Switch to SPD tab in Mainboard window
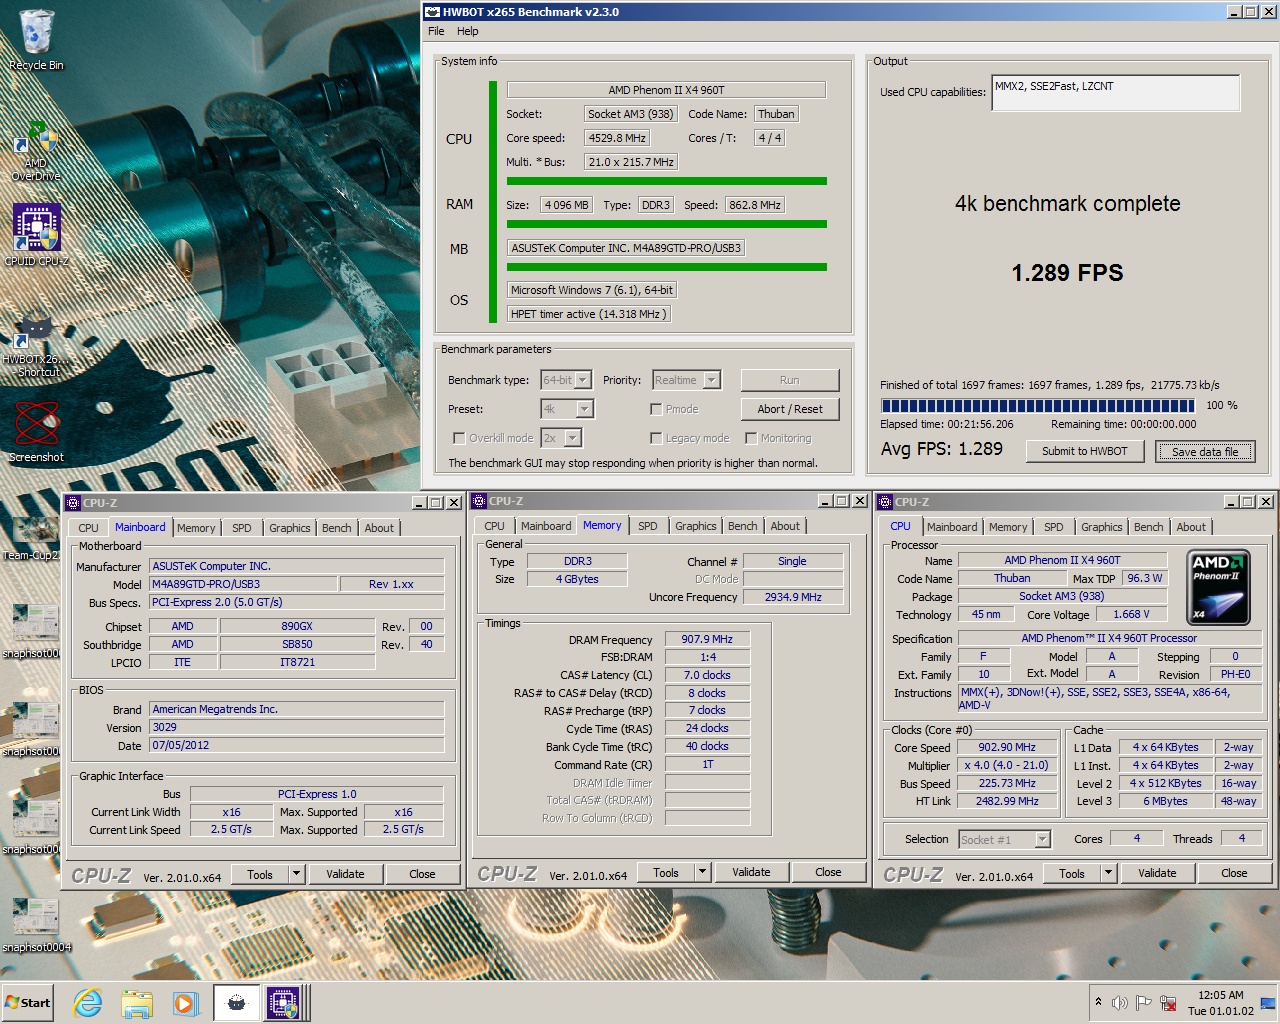 click(x=242, y=528)
